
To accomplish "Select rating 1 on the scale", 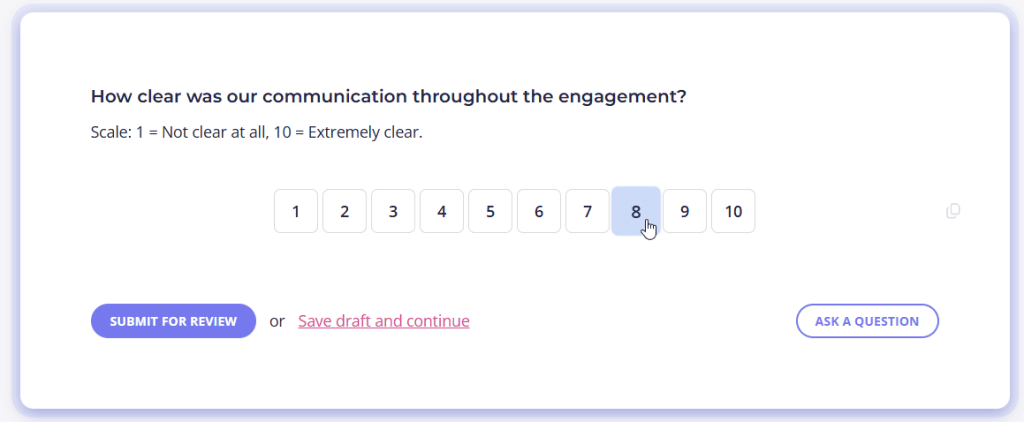I will (x=296, y=211).
